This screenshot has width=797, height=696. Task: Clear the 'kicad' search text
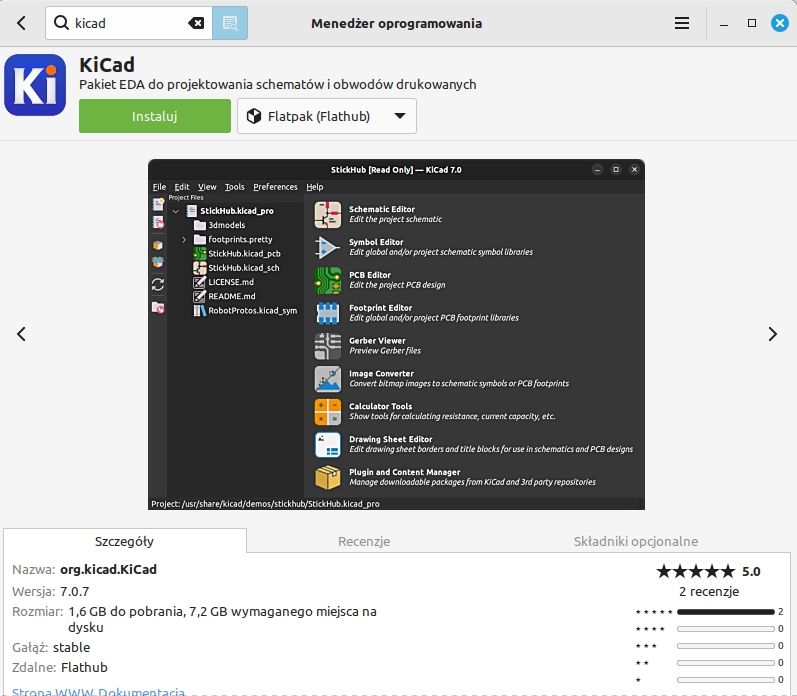point(196,23)
